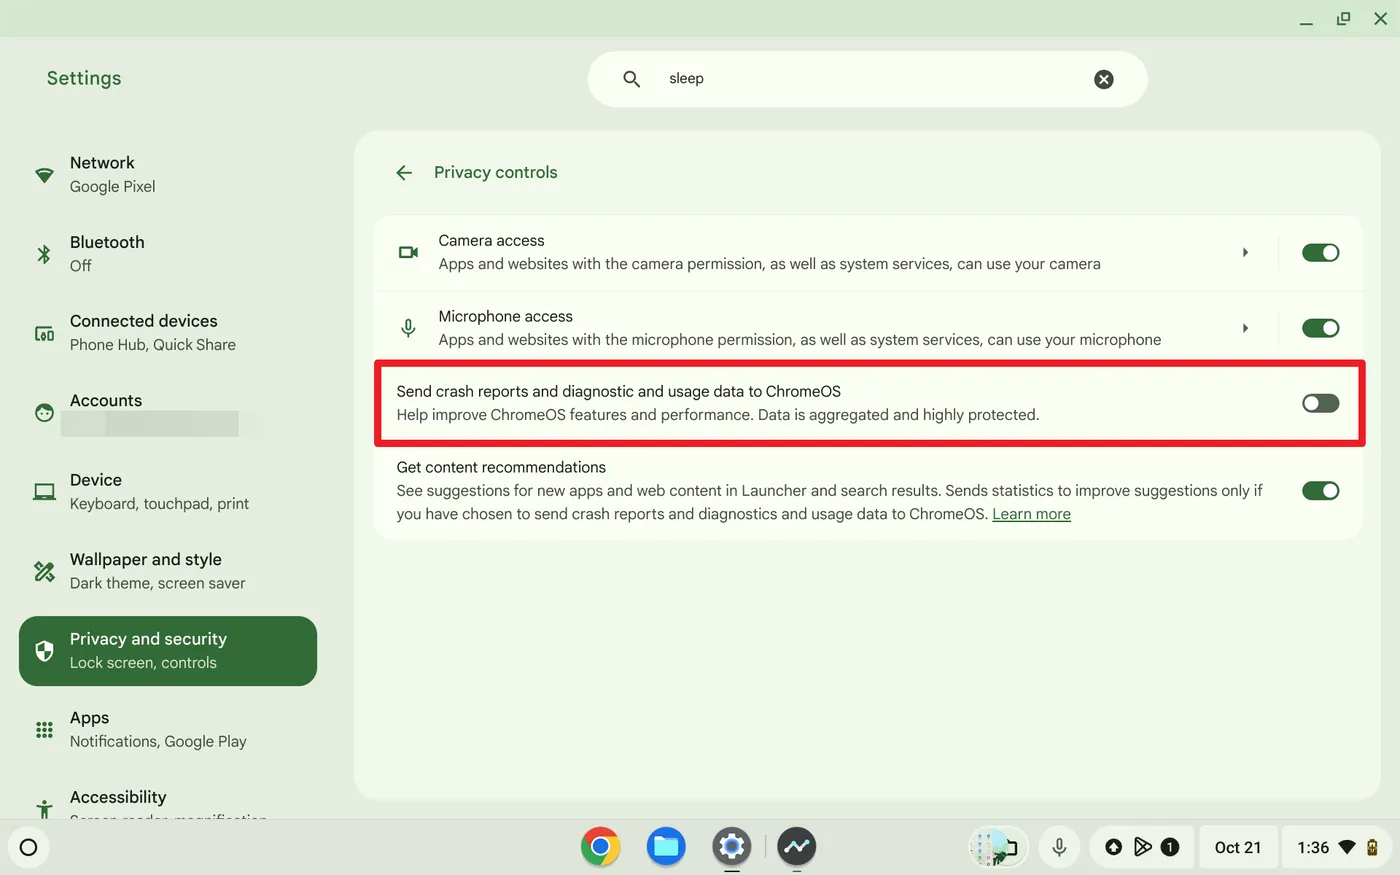
Task: Click the Wallpaper and style brush icon
Action: 44,571
